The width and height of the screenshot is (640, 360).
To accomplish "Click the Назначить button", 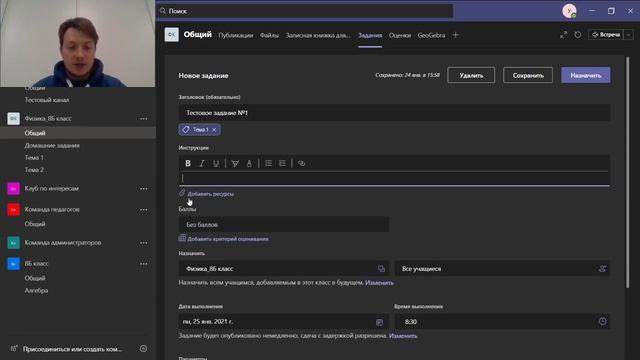I will click(x=586, y=76).
